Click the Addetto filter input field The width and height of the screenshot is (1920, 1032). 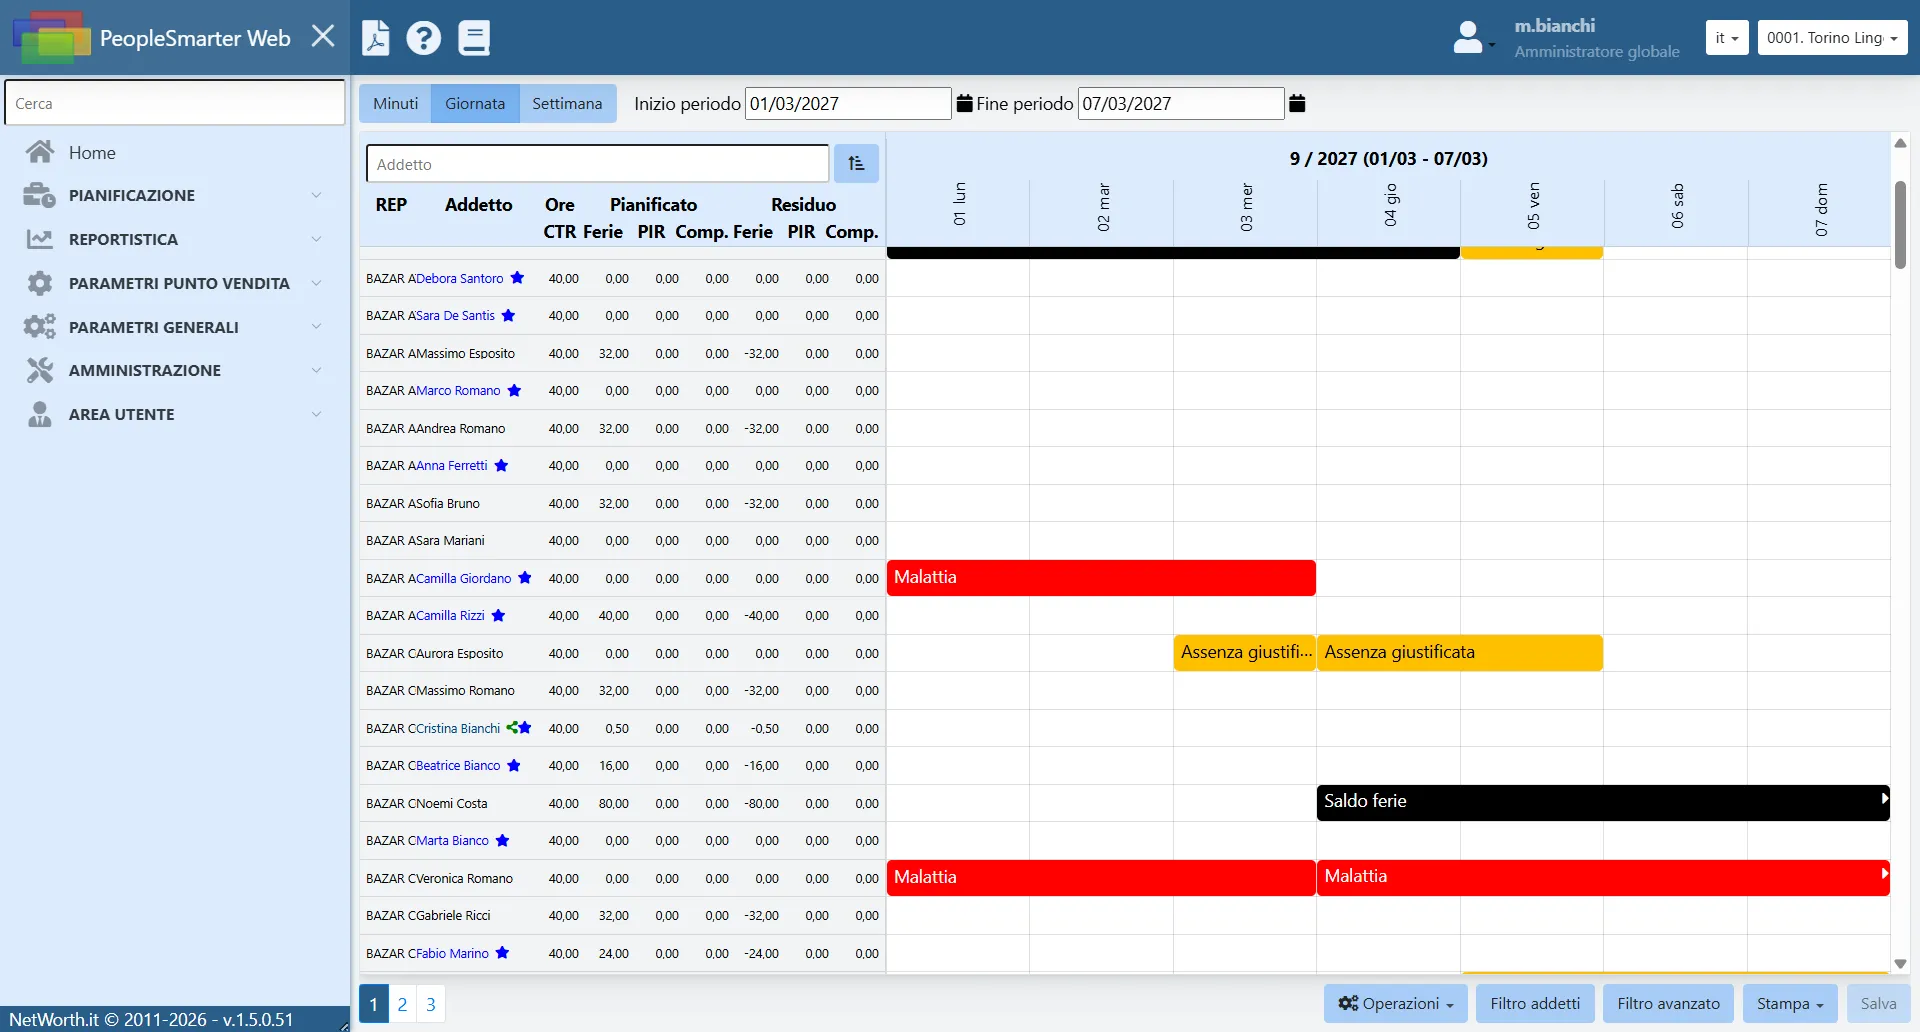(598, 164)
